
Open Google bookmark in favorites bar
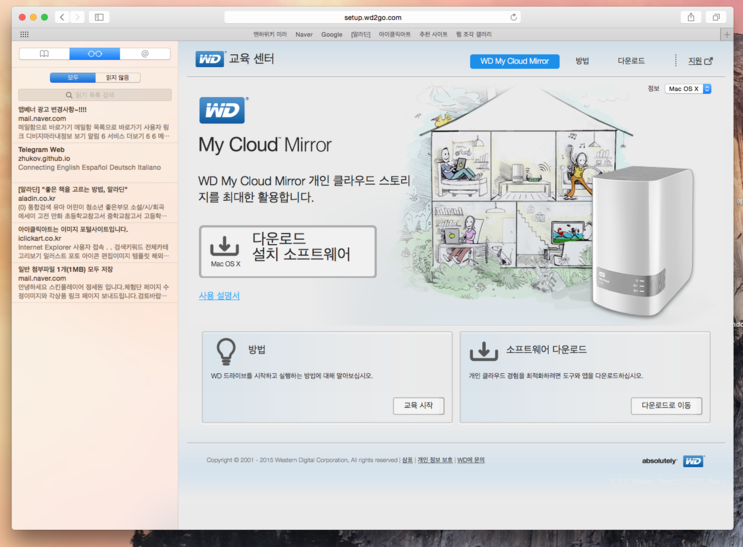click(x=332, y=34)
